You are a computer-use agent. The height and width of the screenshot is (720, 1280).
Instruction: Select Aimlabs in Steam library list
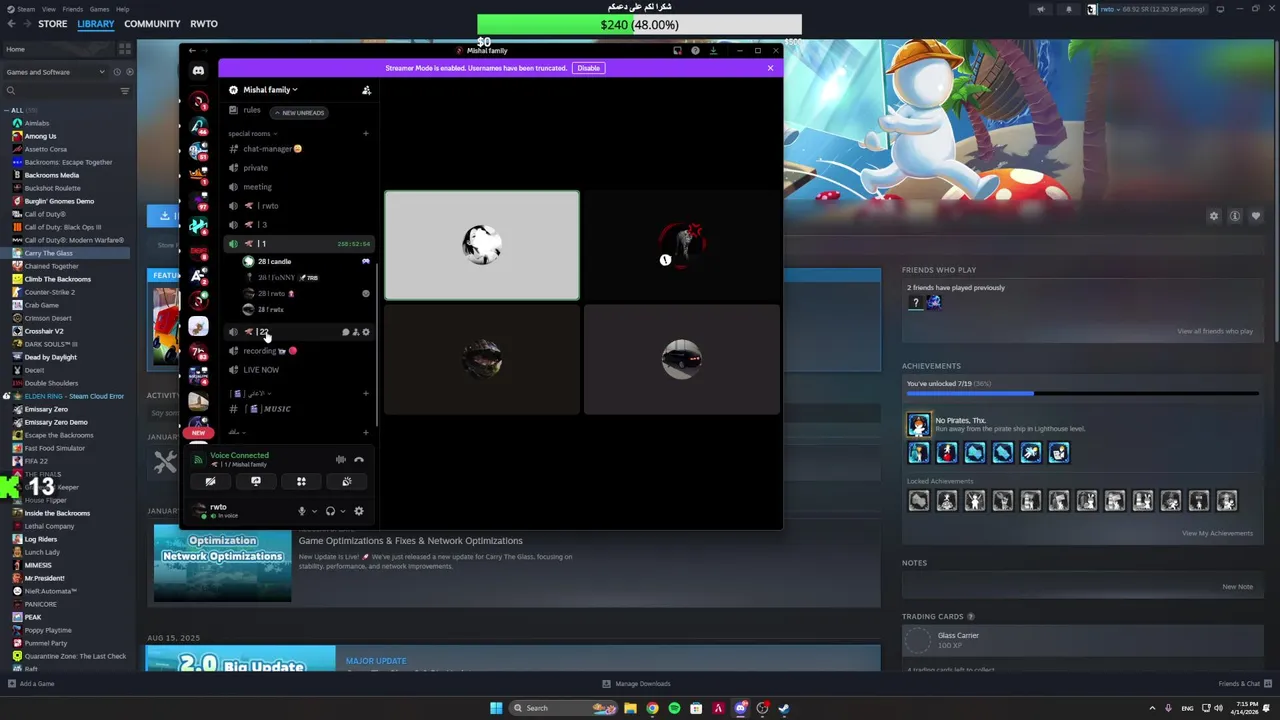[36, 123]
